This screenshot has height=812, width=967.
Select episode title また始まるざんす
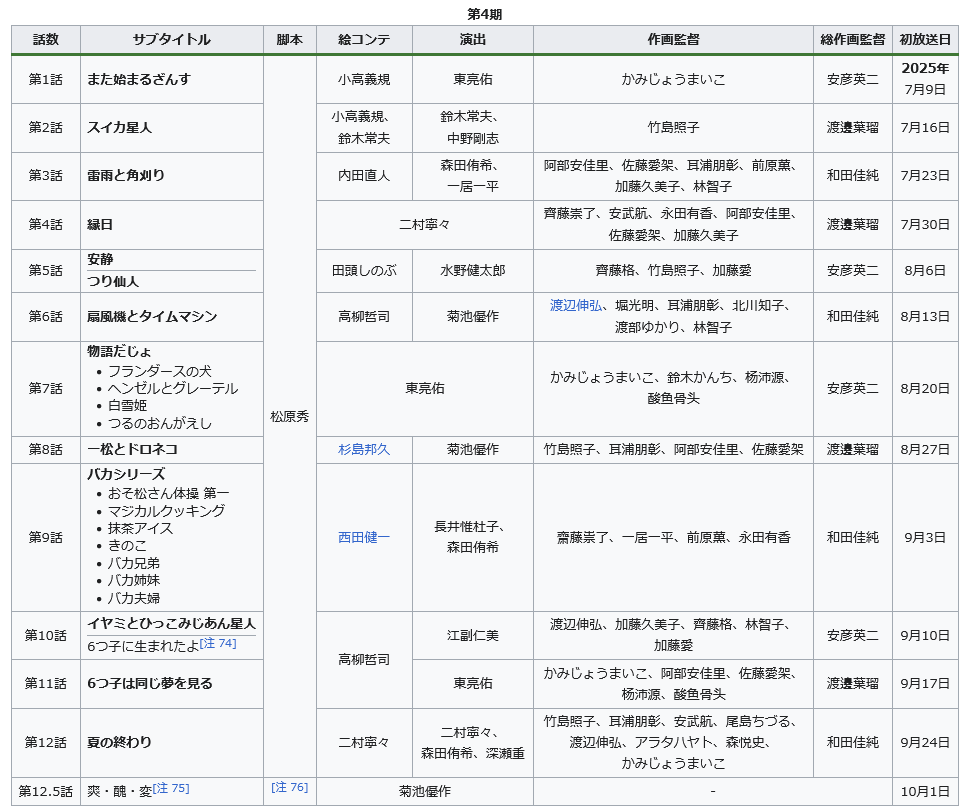[139, 80]
